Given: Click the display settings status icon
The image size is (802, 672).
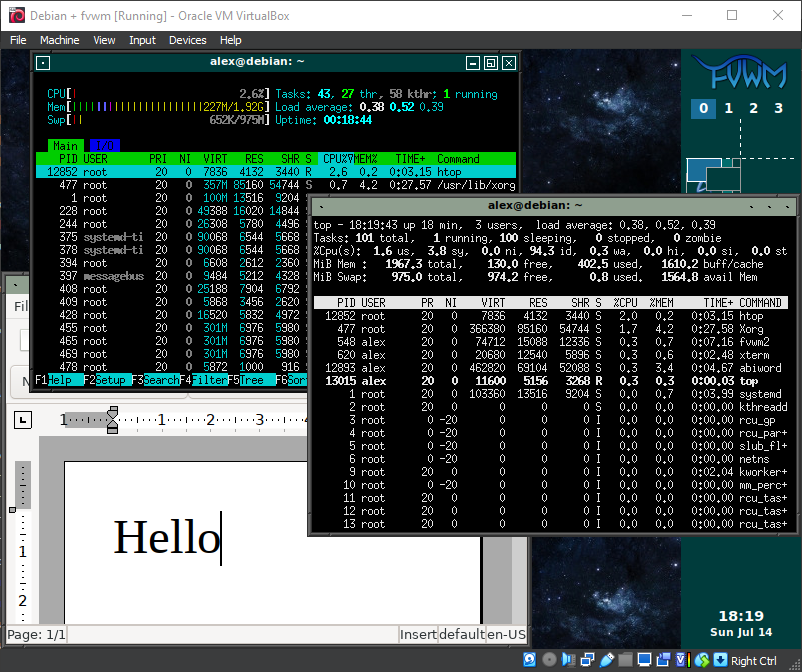Looking at the screenshot, I should point(644,660).
